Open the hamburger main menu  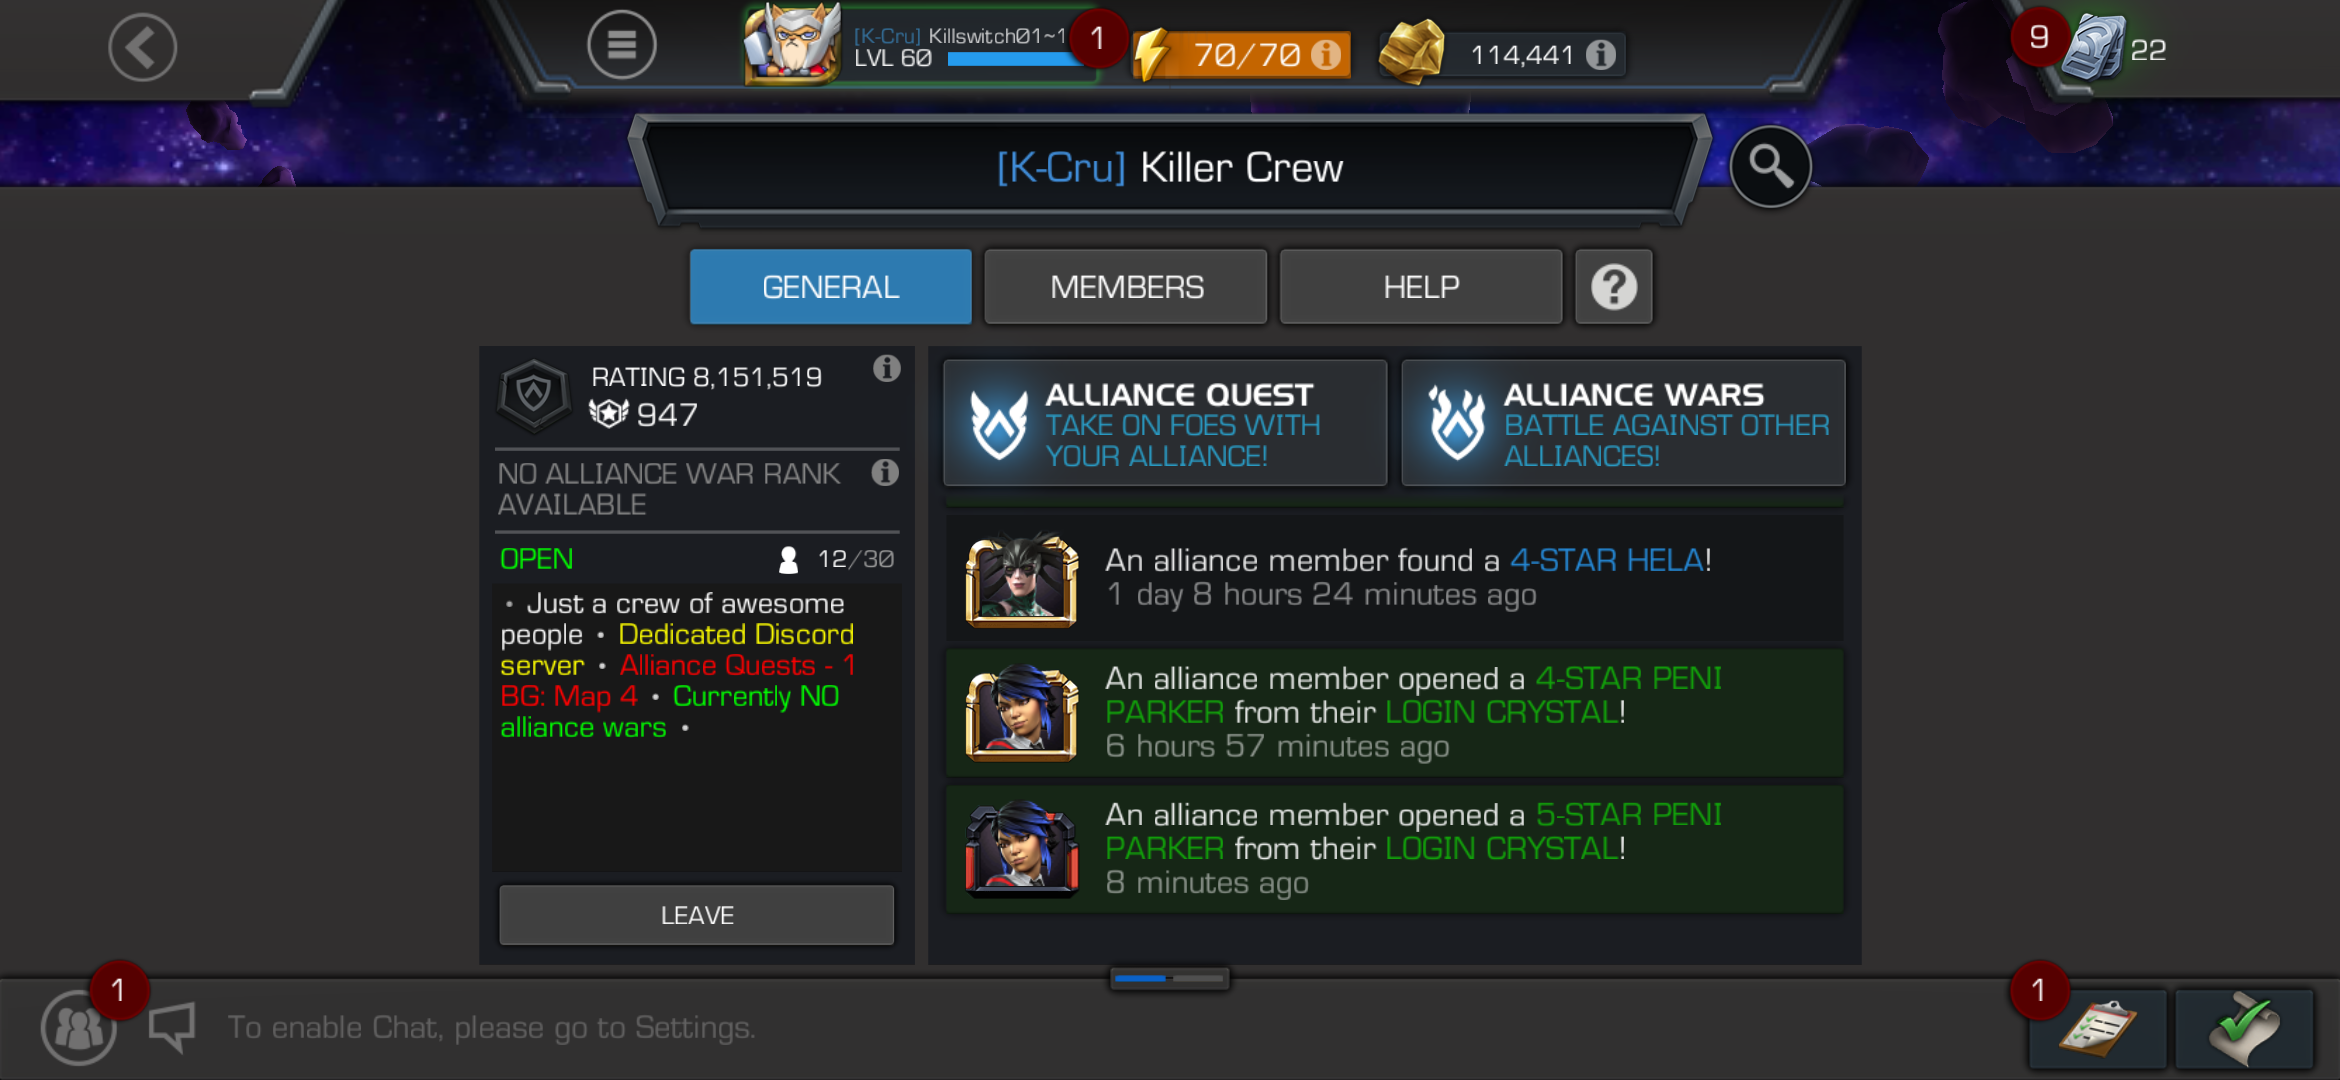tap(621, 45)
